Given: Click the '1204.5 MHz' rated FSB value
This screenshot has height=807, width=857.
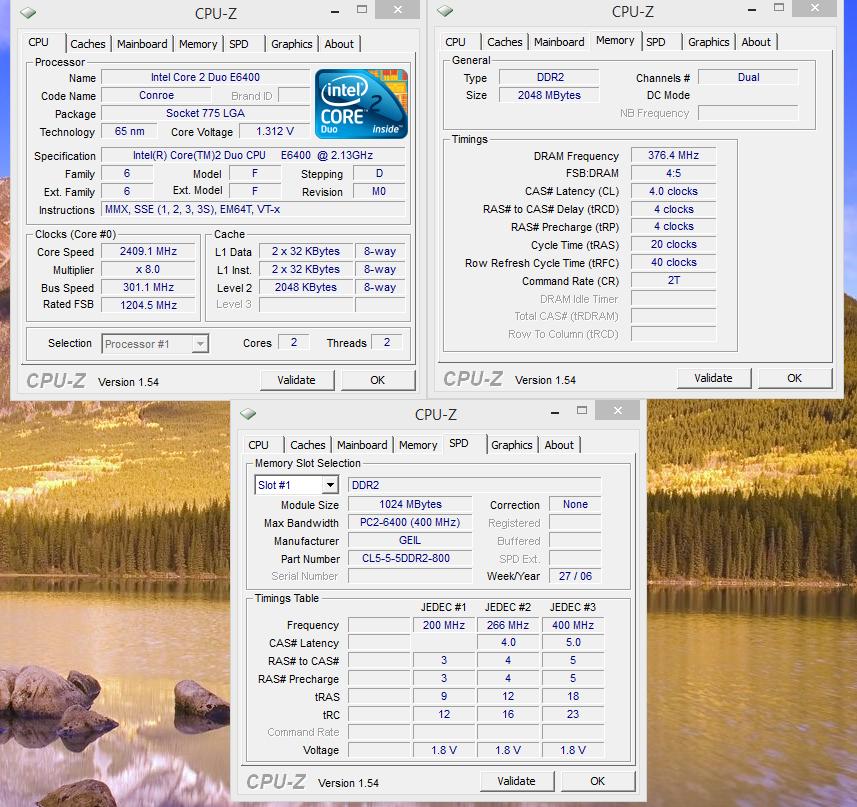Looking at the screenshot, I should click(148, 305).
